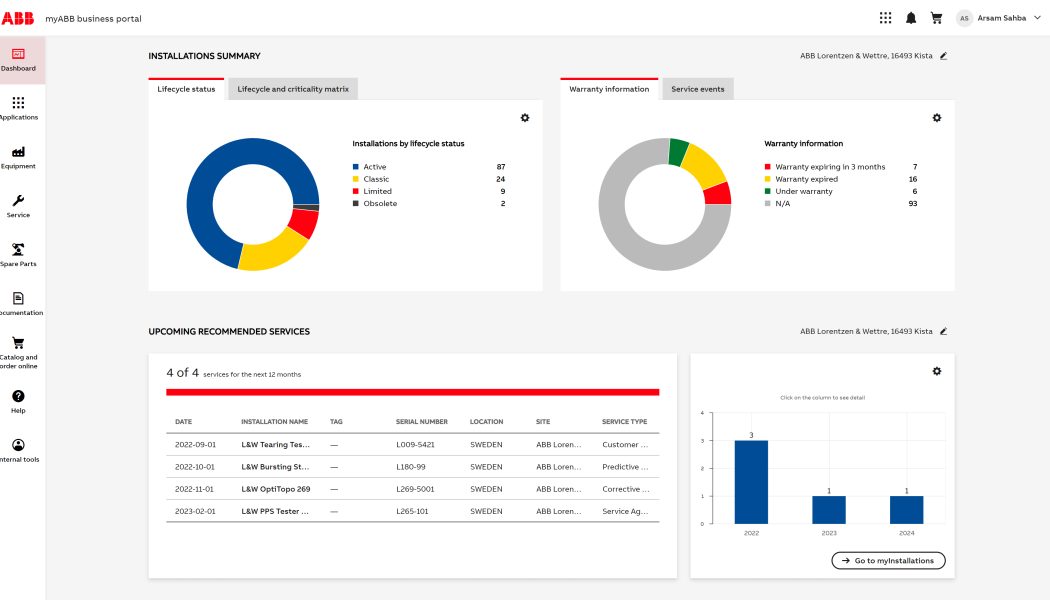Image resolution: width=1050 pixels, height=600 pixels.
Task: Click serial number L265-101
Action: [412, 511]
